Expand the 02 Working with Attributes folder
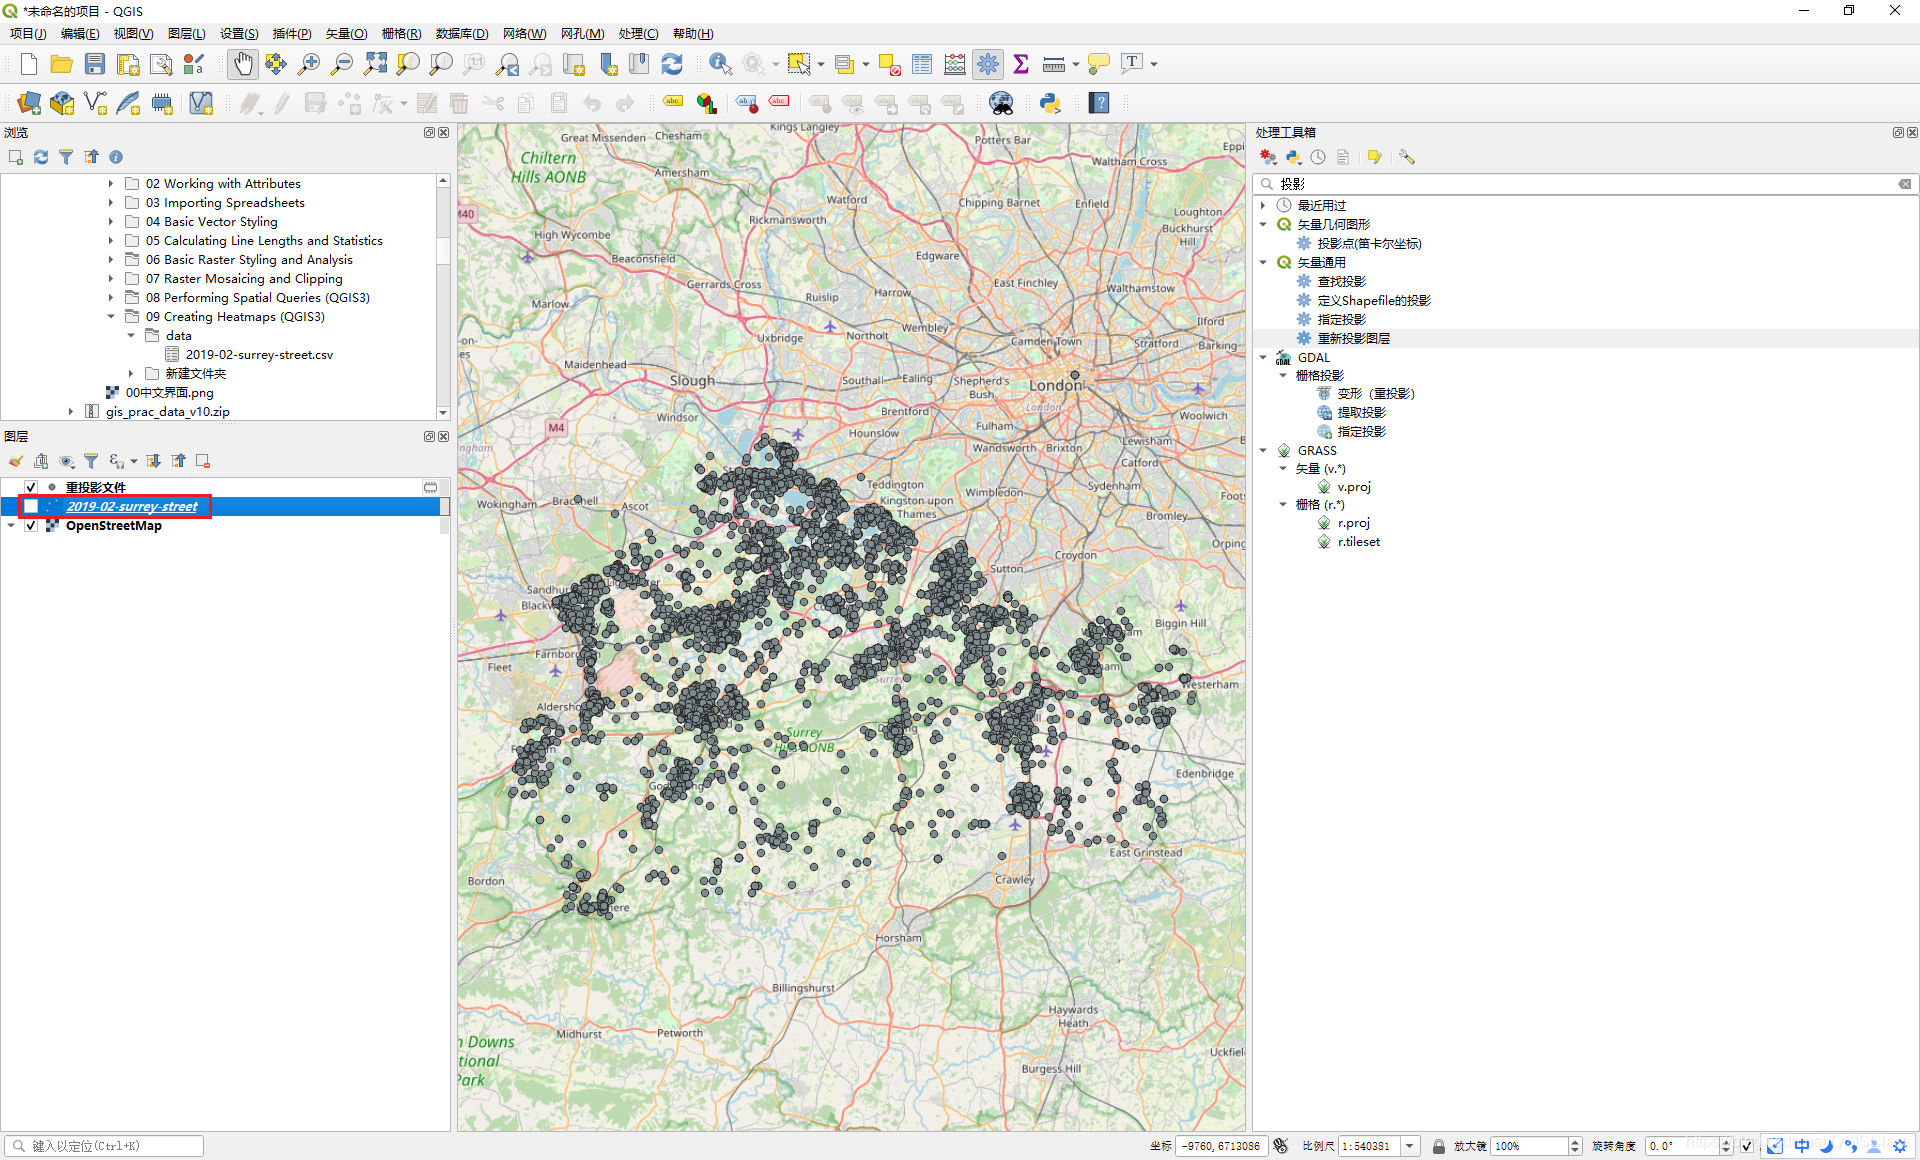This screenshot has height=1160, width=1920. click(x=111, y=184)
